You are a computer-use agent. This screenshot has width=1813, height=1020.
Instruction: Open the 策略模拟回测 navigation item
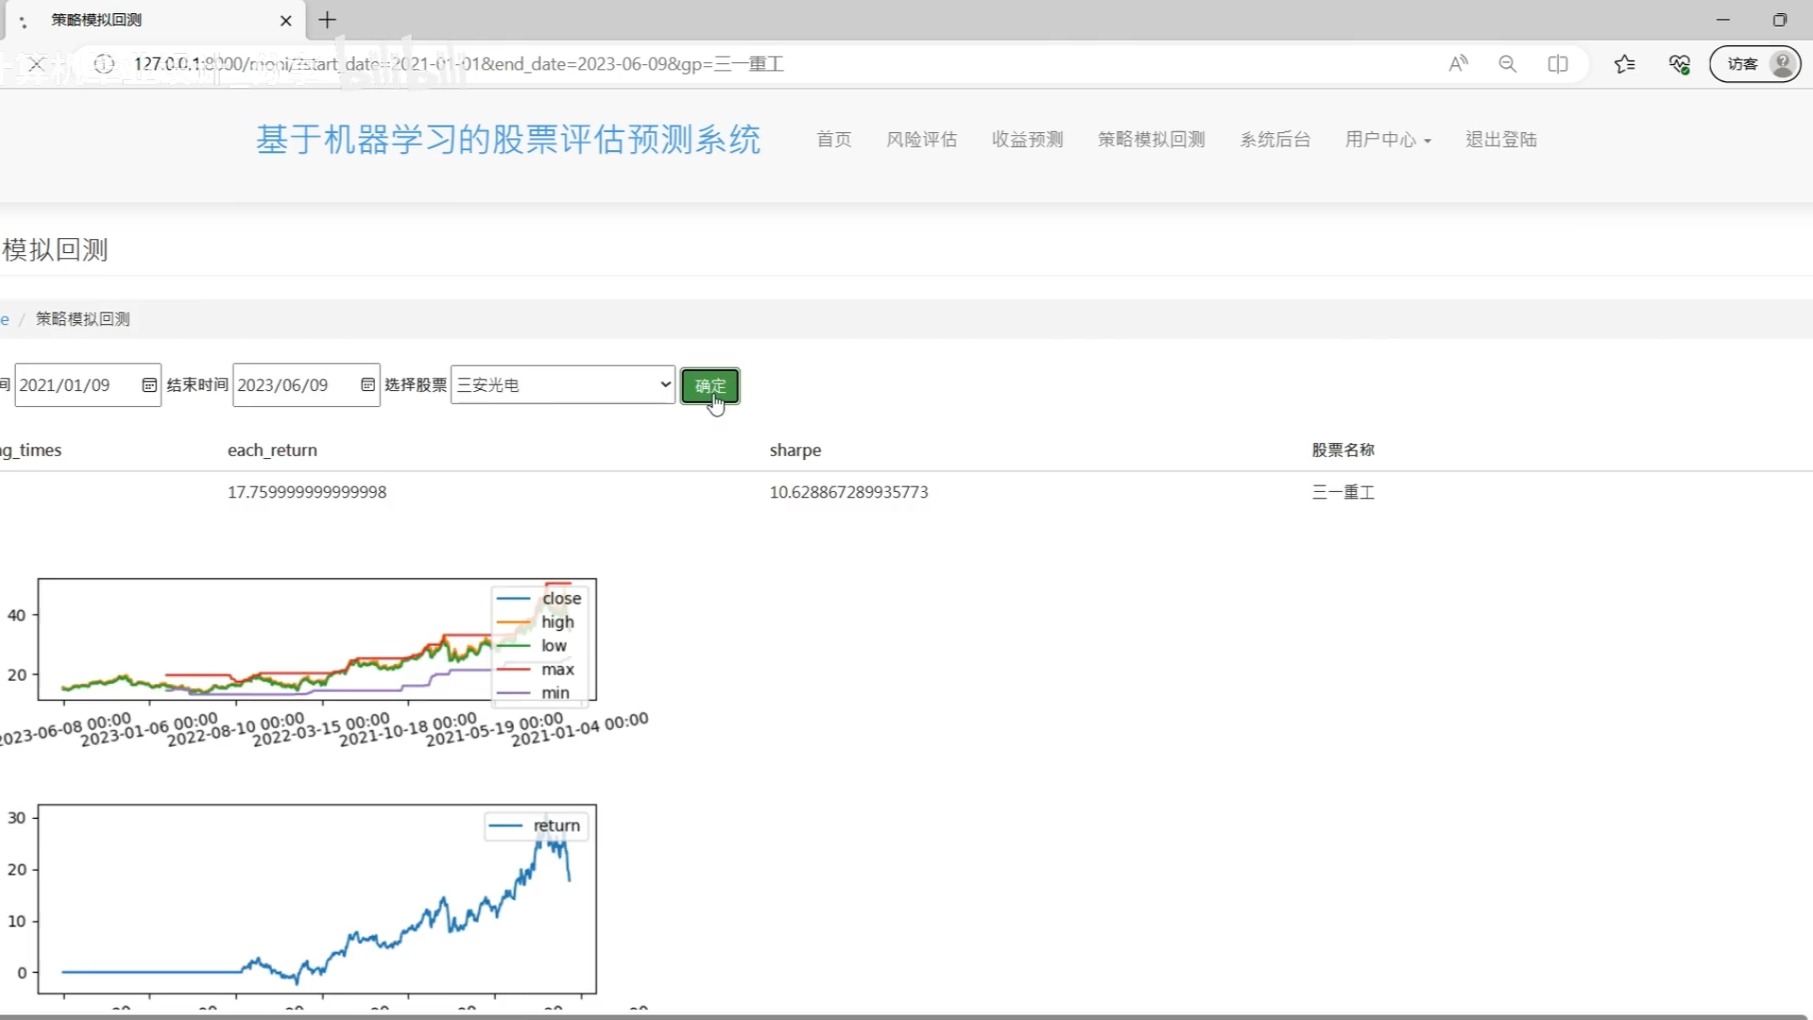pyautogui.click(x=1151, y=139)
